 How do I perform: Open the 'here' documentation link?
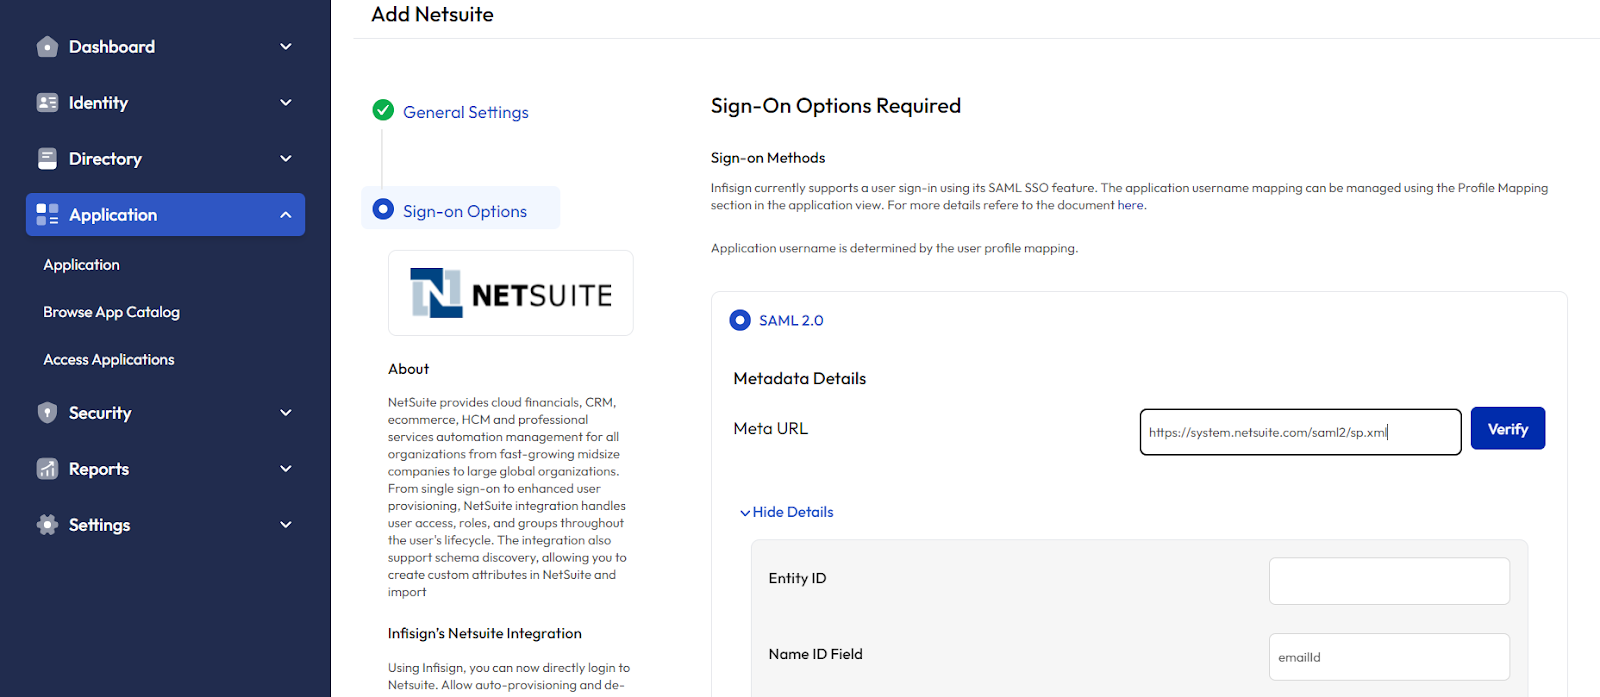pos(1130,205)
